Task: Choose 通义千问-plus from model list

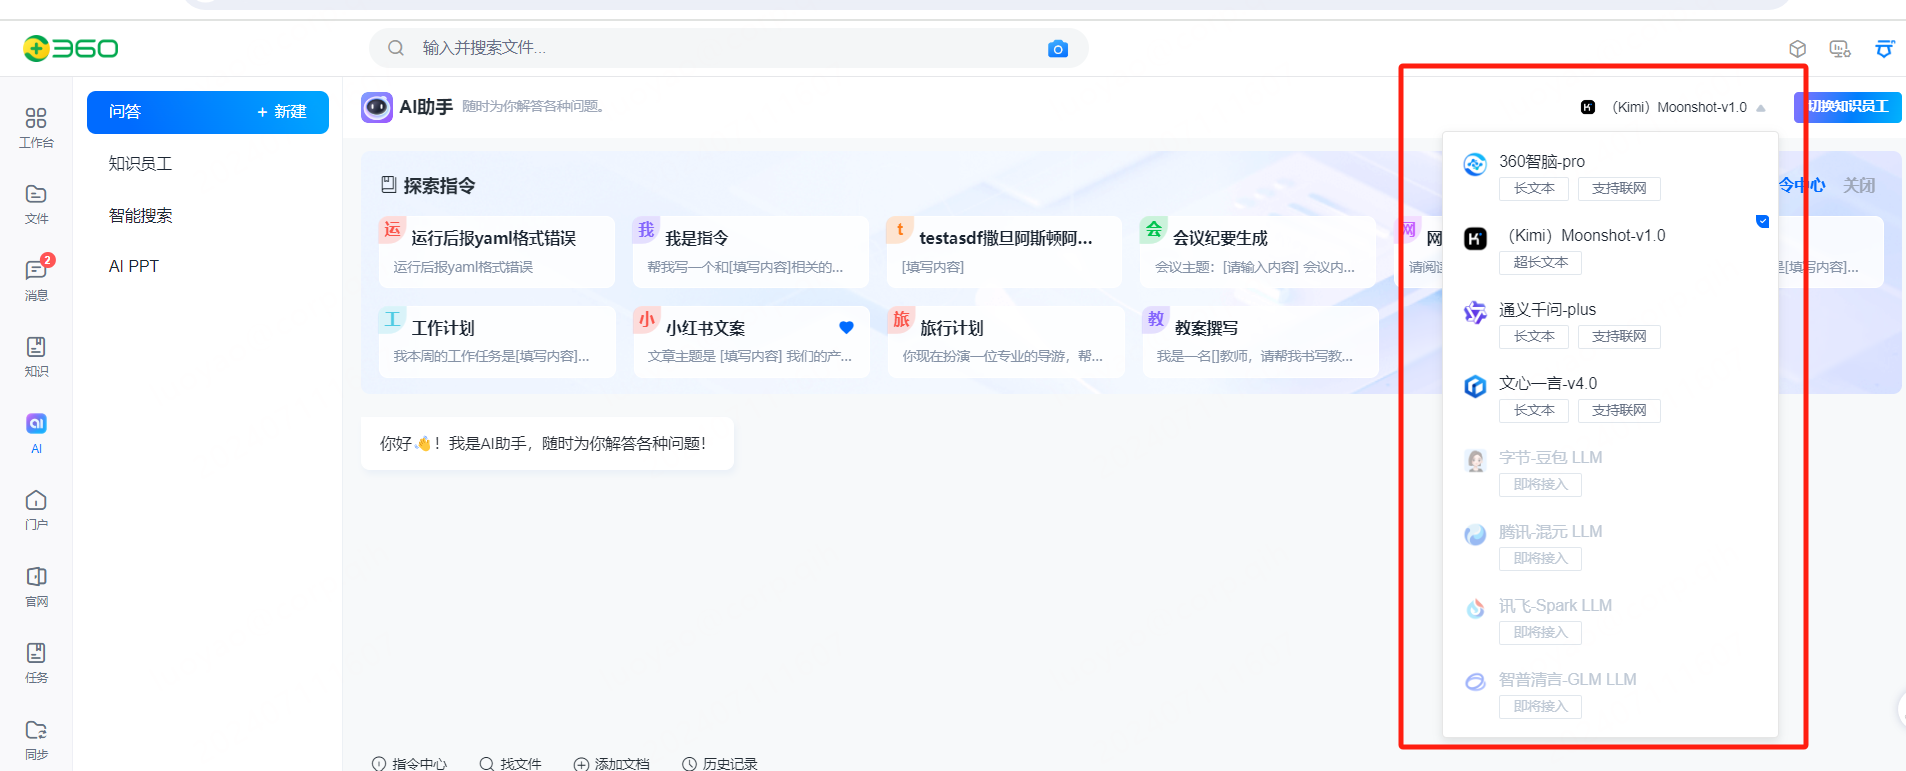Action: pyautogui.click(x=1610, y=323)
